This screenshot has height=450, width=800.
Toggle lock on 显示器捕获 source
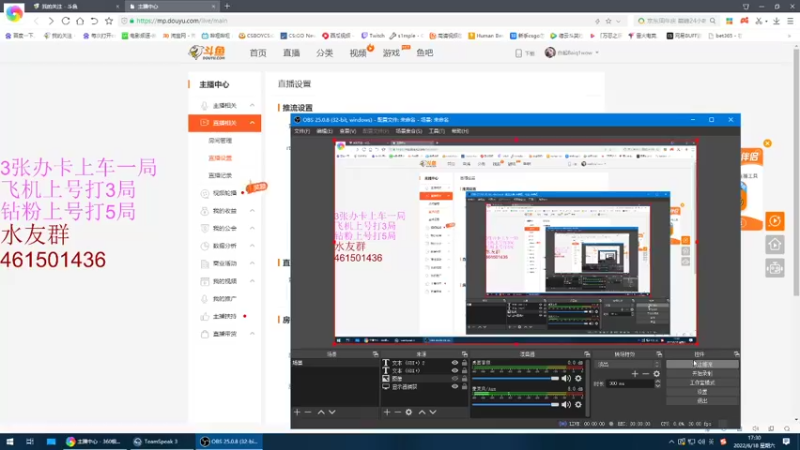tap(464, 387)
